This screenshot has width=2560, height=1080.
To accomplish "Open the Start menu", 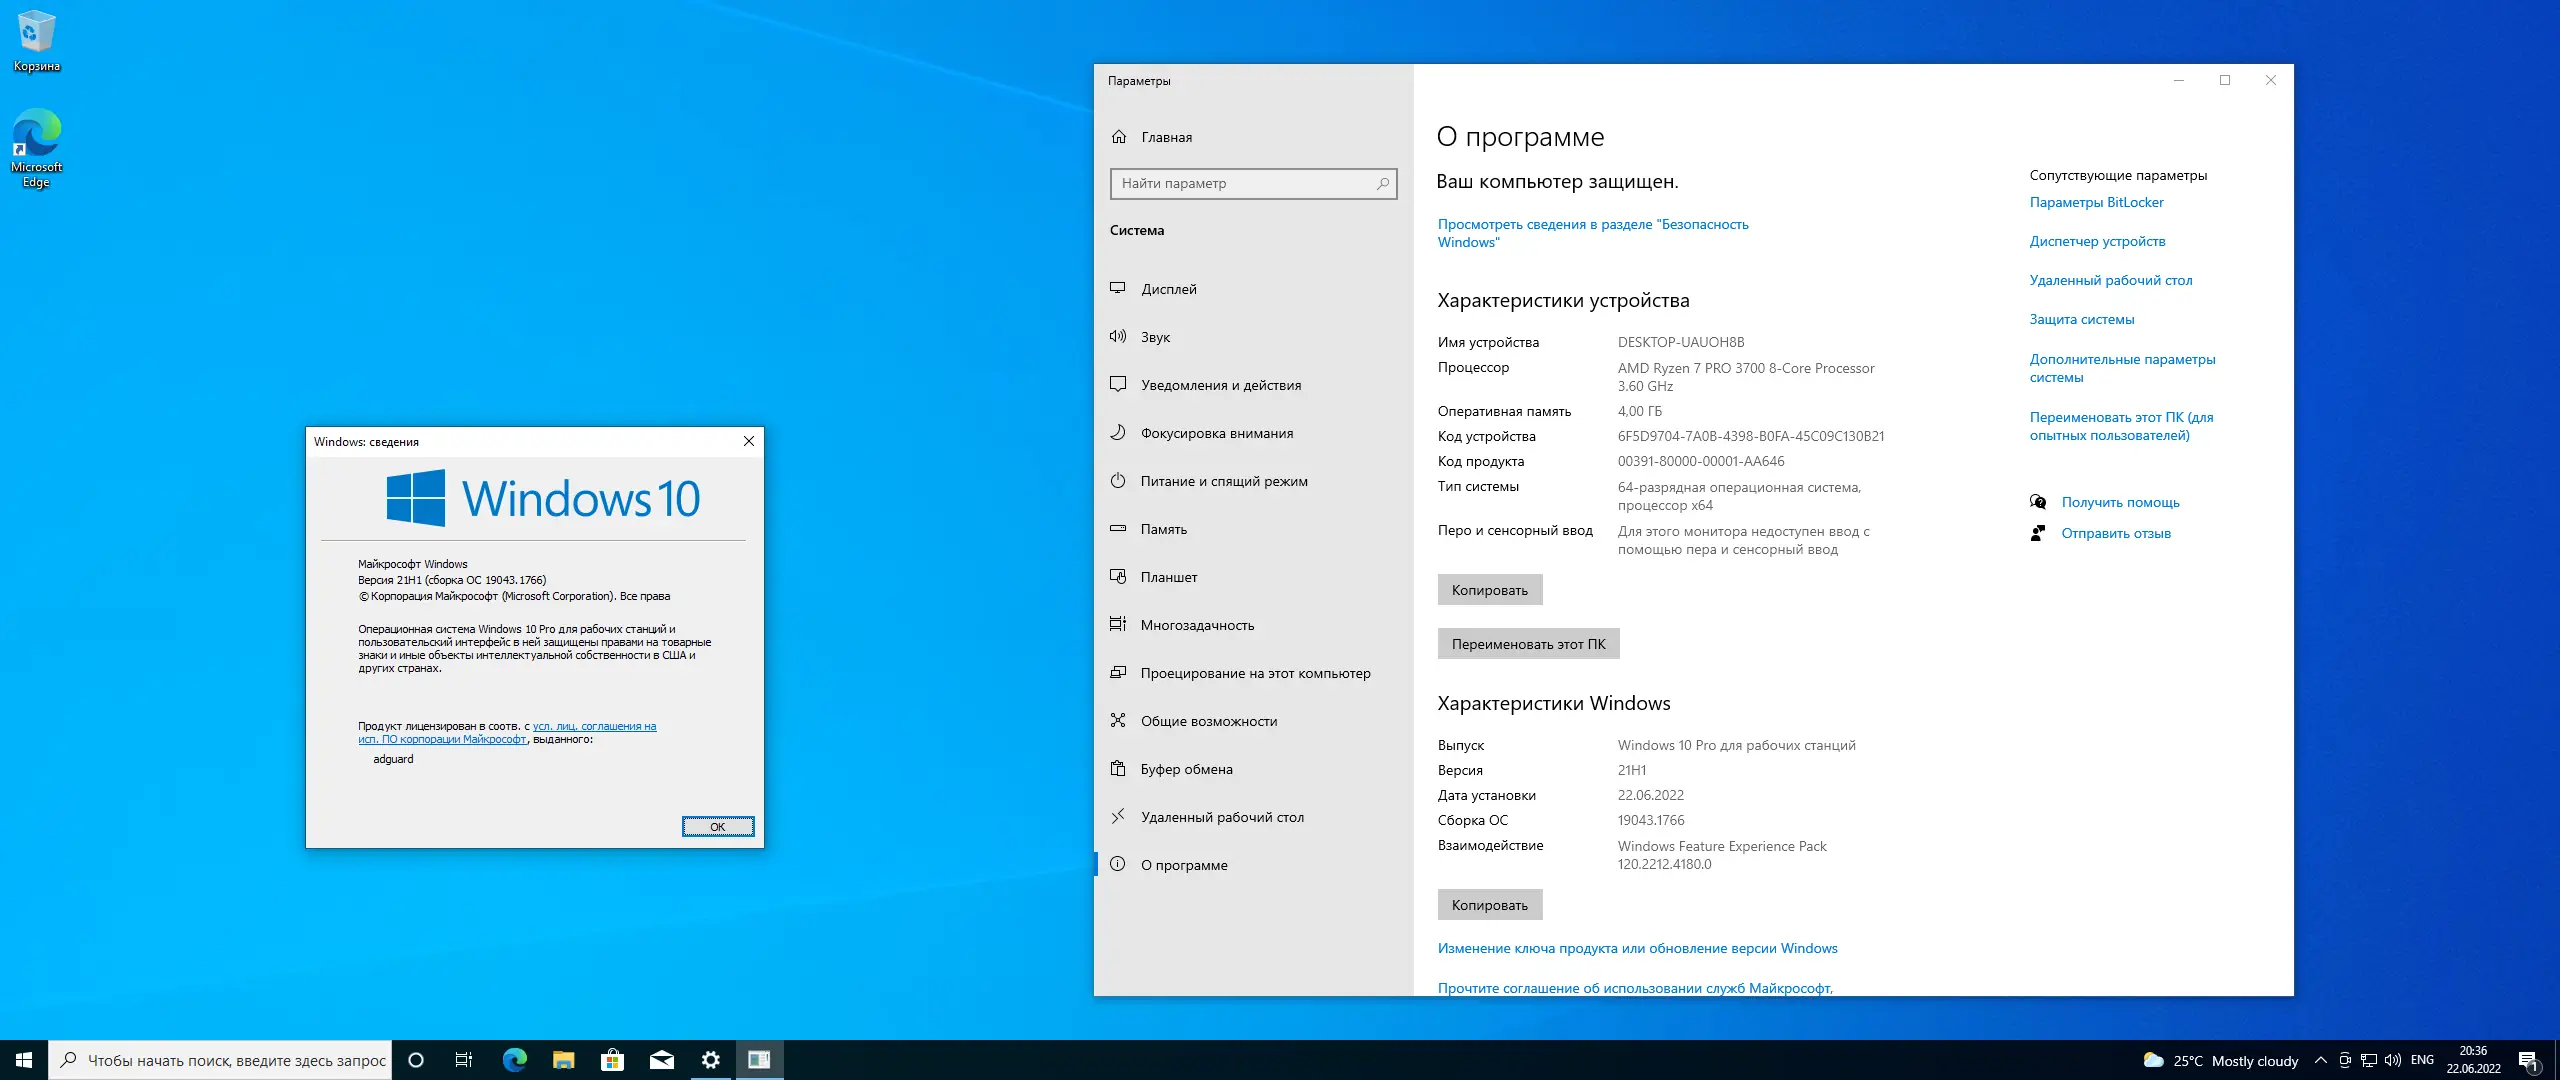I will click(x=21, y=1060).
